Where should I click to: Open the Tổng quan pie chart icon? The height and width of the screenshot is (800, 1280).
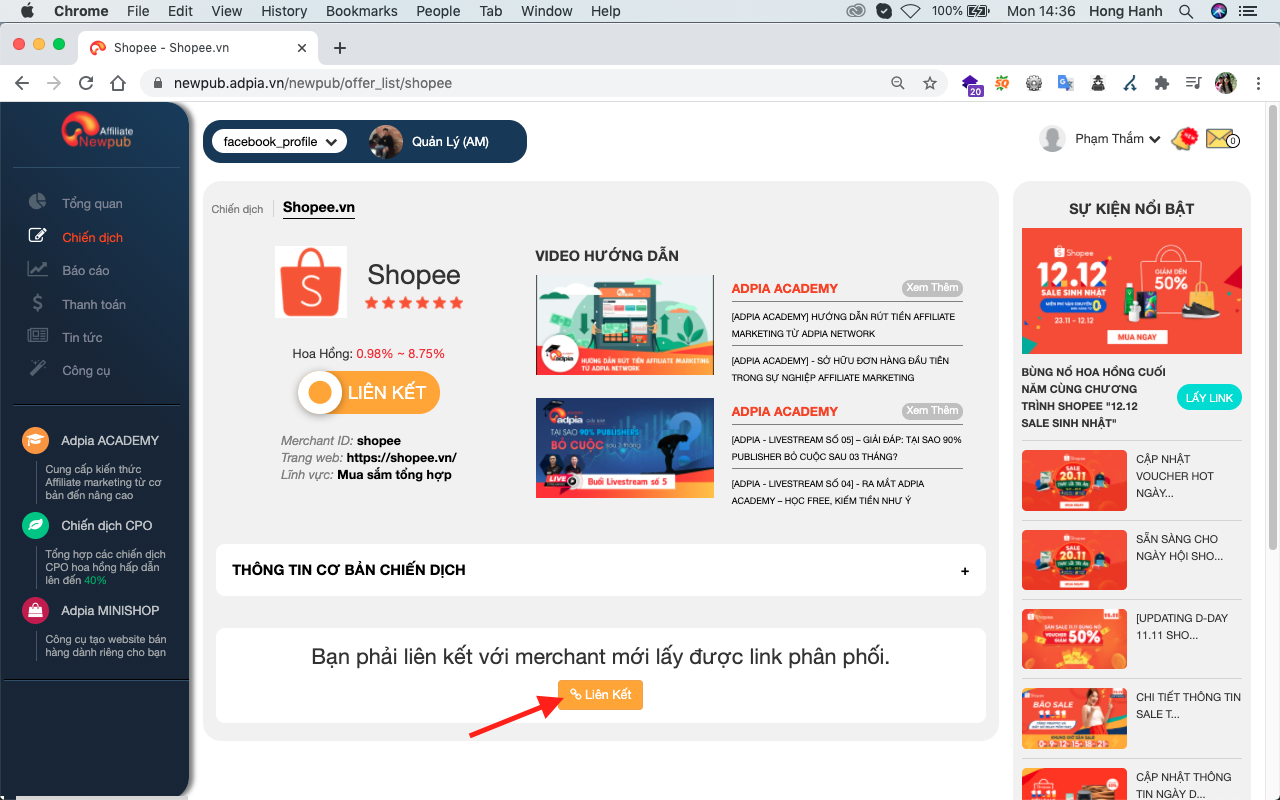point(37,202)
